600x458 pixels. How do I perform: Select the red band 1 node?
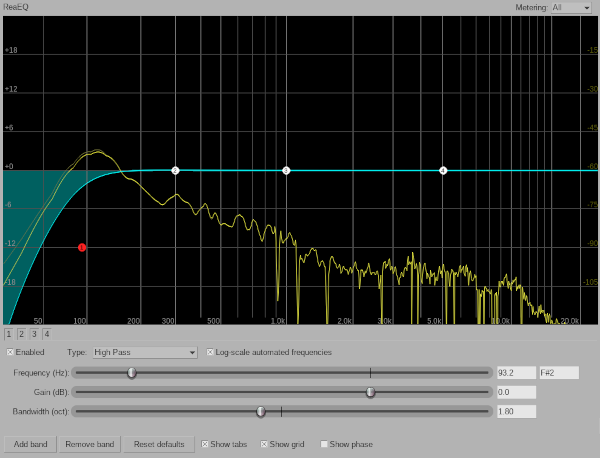(82, 247)
